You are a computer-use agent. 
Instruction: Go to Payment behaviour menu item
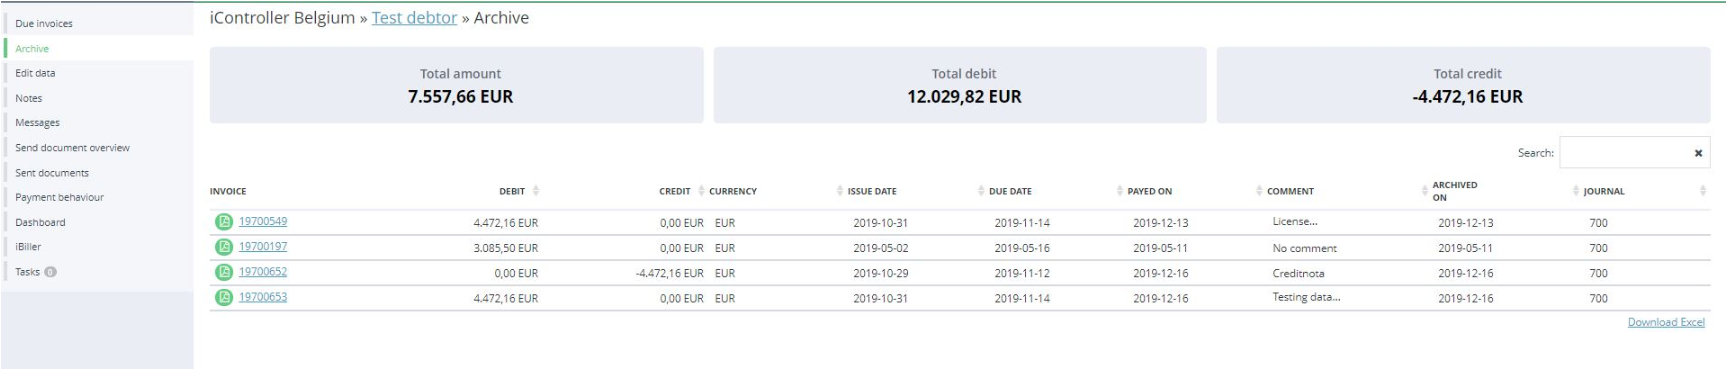pos(59,197)
